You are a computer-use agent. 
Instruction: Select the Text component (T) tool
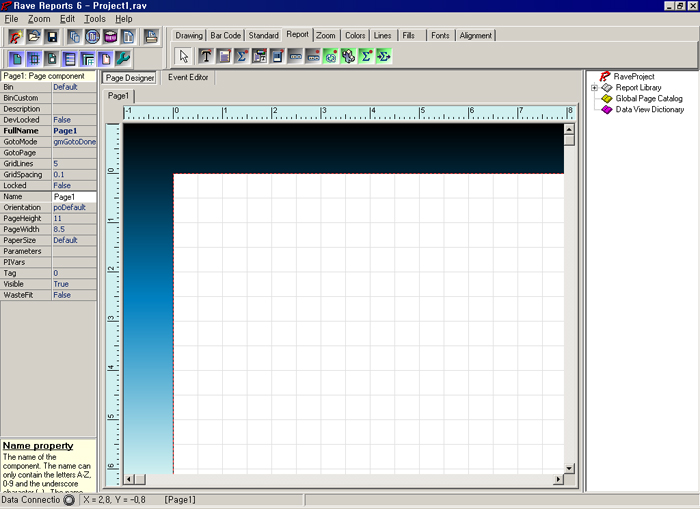pos(206,56)
